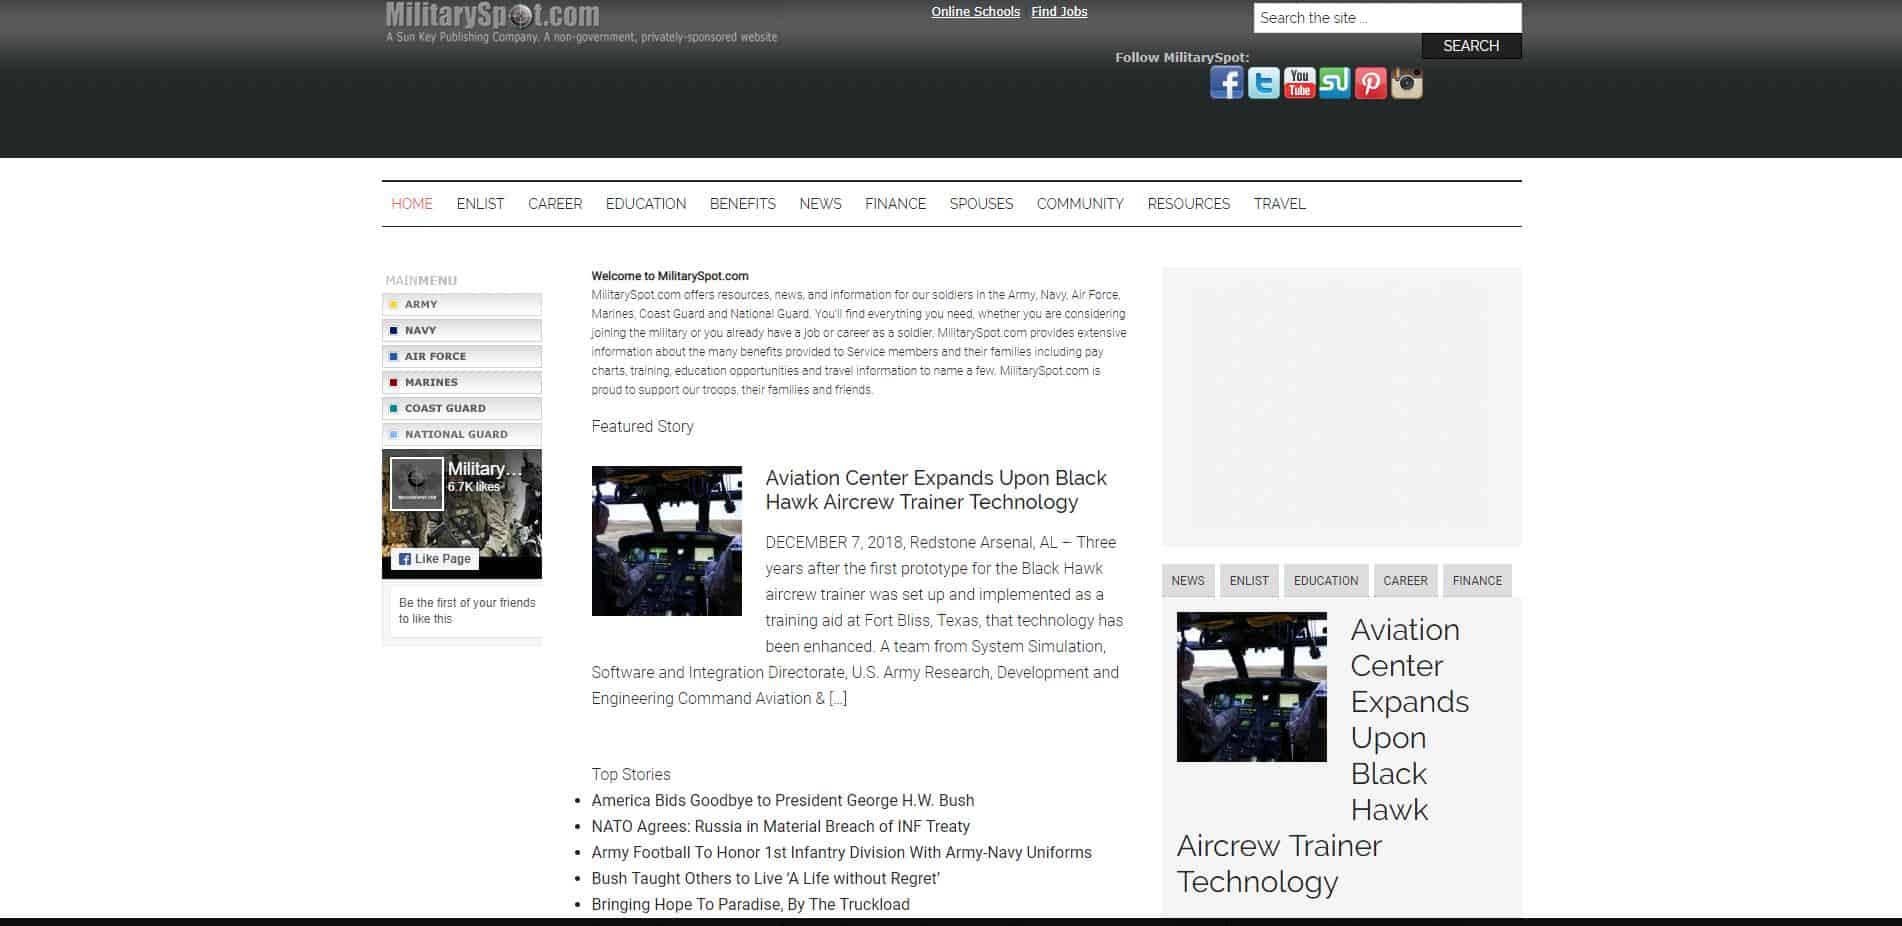
Task: Select TRAVEL in the navigation bar
Action: pyautogui.click(x=1280, y=204)
